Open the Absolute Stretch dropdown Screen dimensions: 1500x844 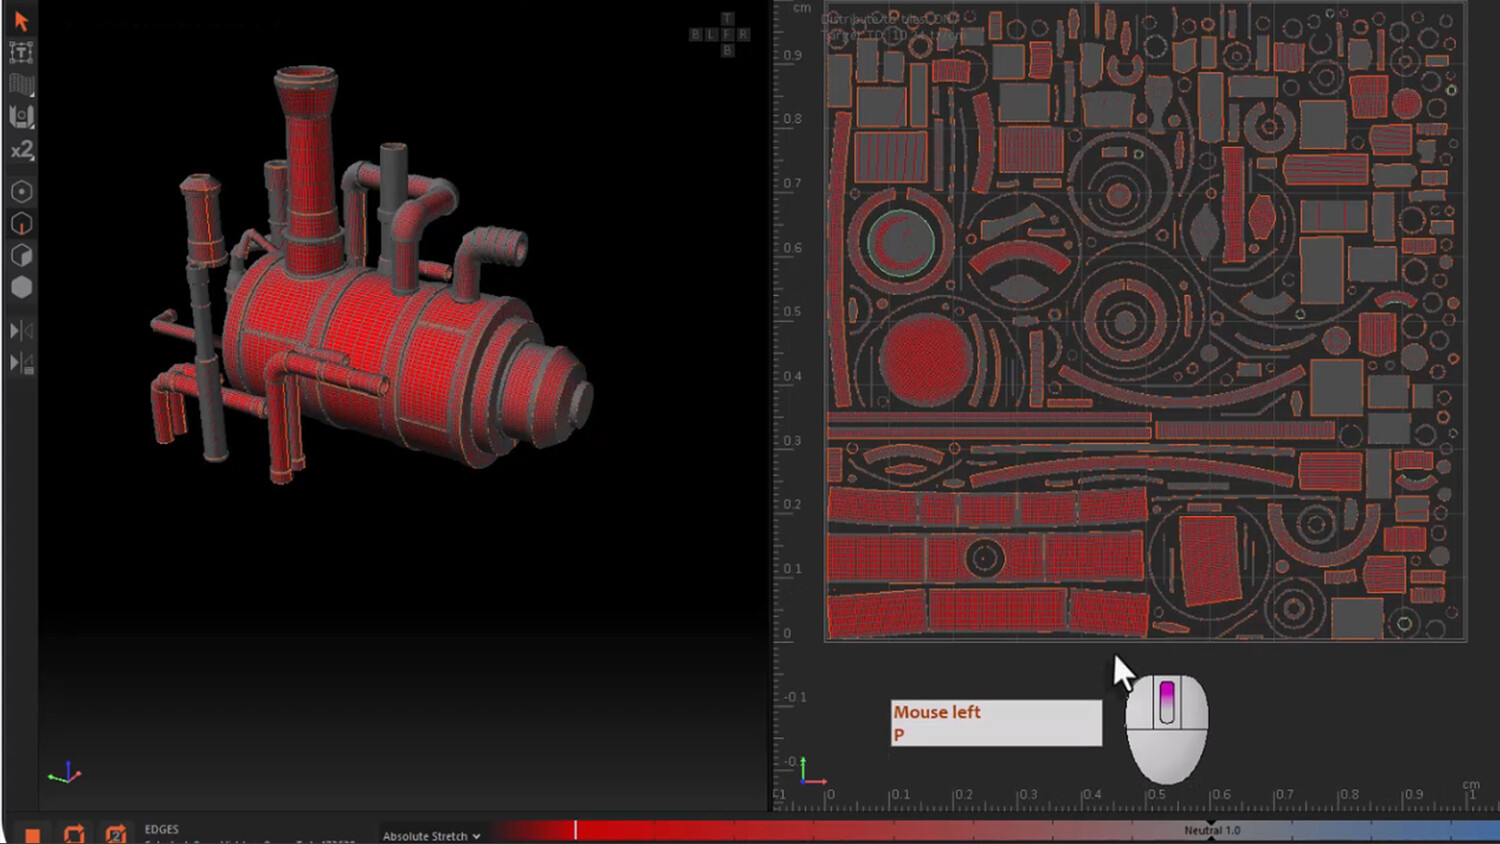point(431,836)
